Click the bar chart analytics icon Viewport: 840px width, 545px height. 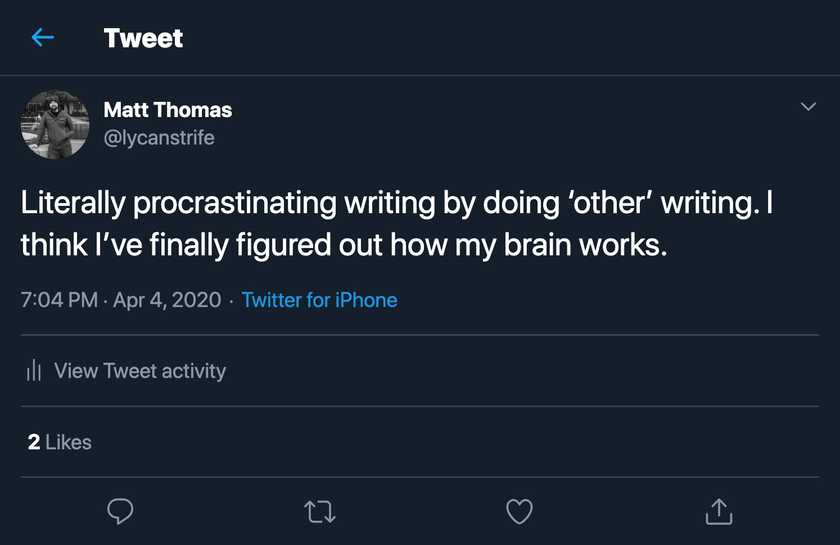tap(33, 371)
